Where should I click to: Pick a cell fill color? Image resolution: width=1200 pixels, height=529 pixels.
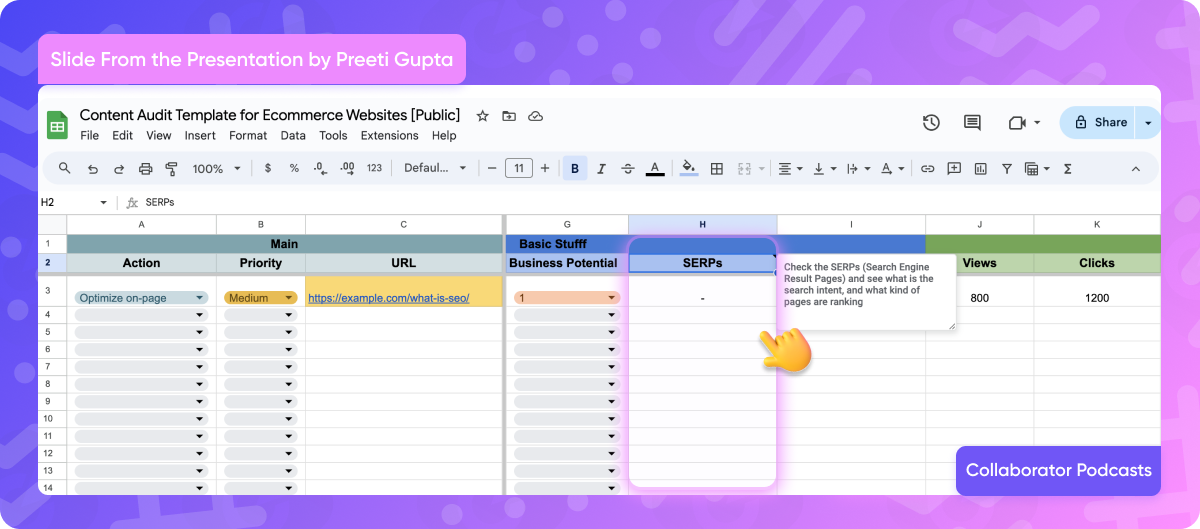point(688,169)
